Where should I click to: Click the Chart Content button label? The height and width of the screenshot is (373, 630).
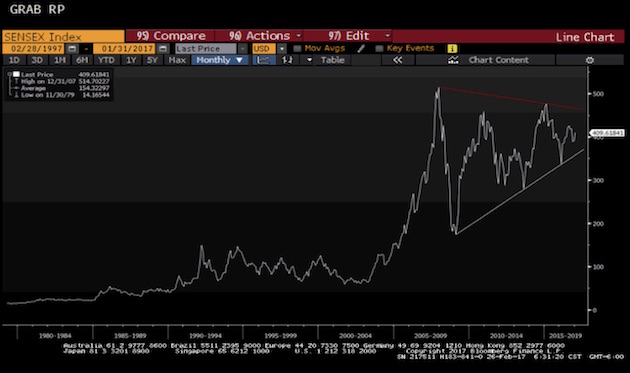(x=499, y=60)
